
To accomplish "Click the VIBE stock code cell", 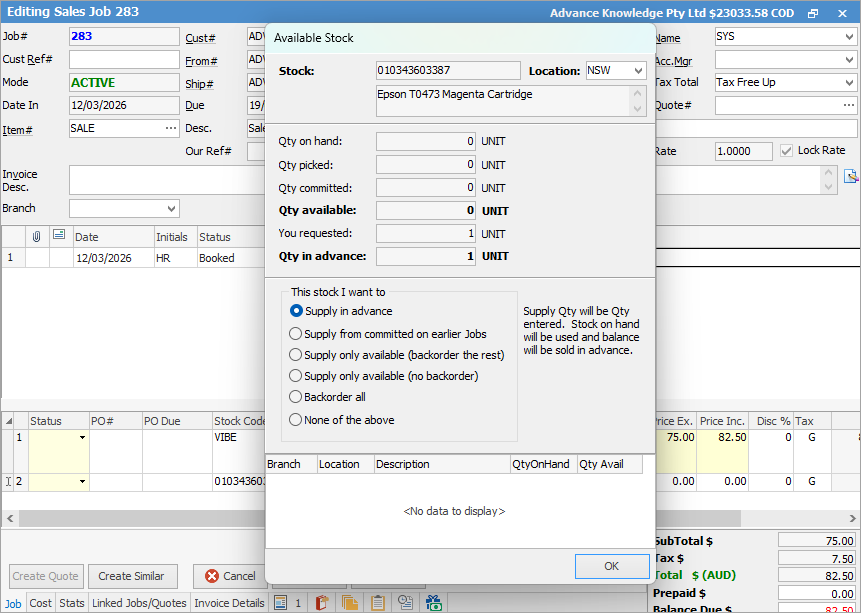I will (239, 452).
